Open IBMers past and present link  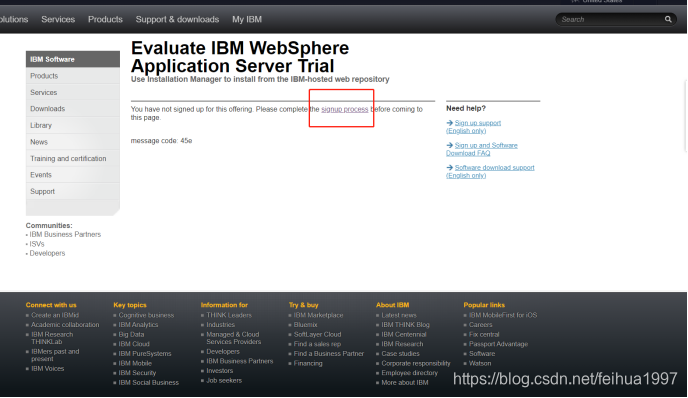(55, 355)
